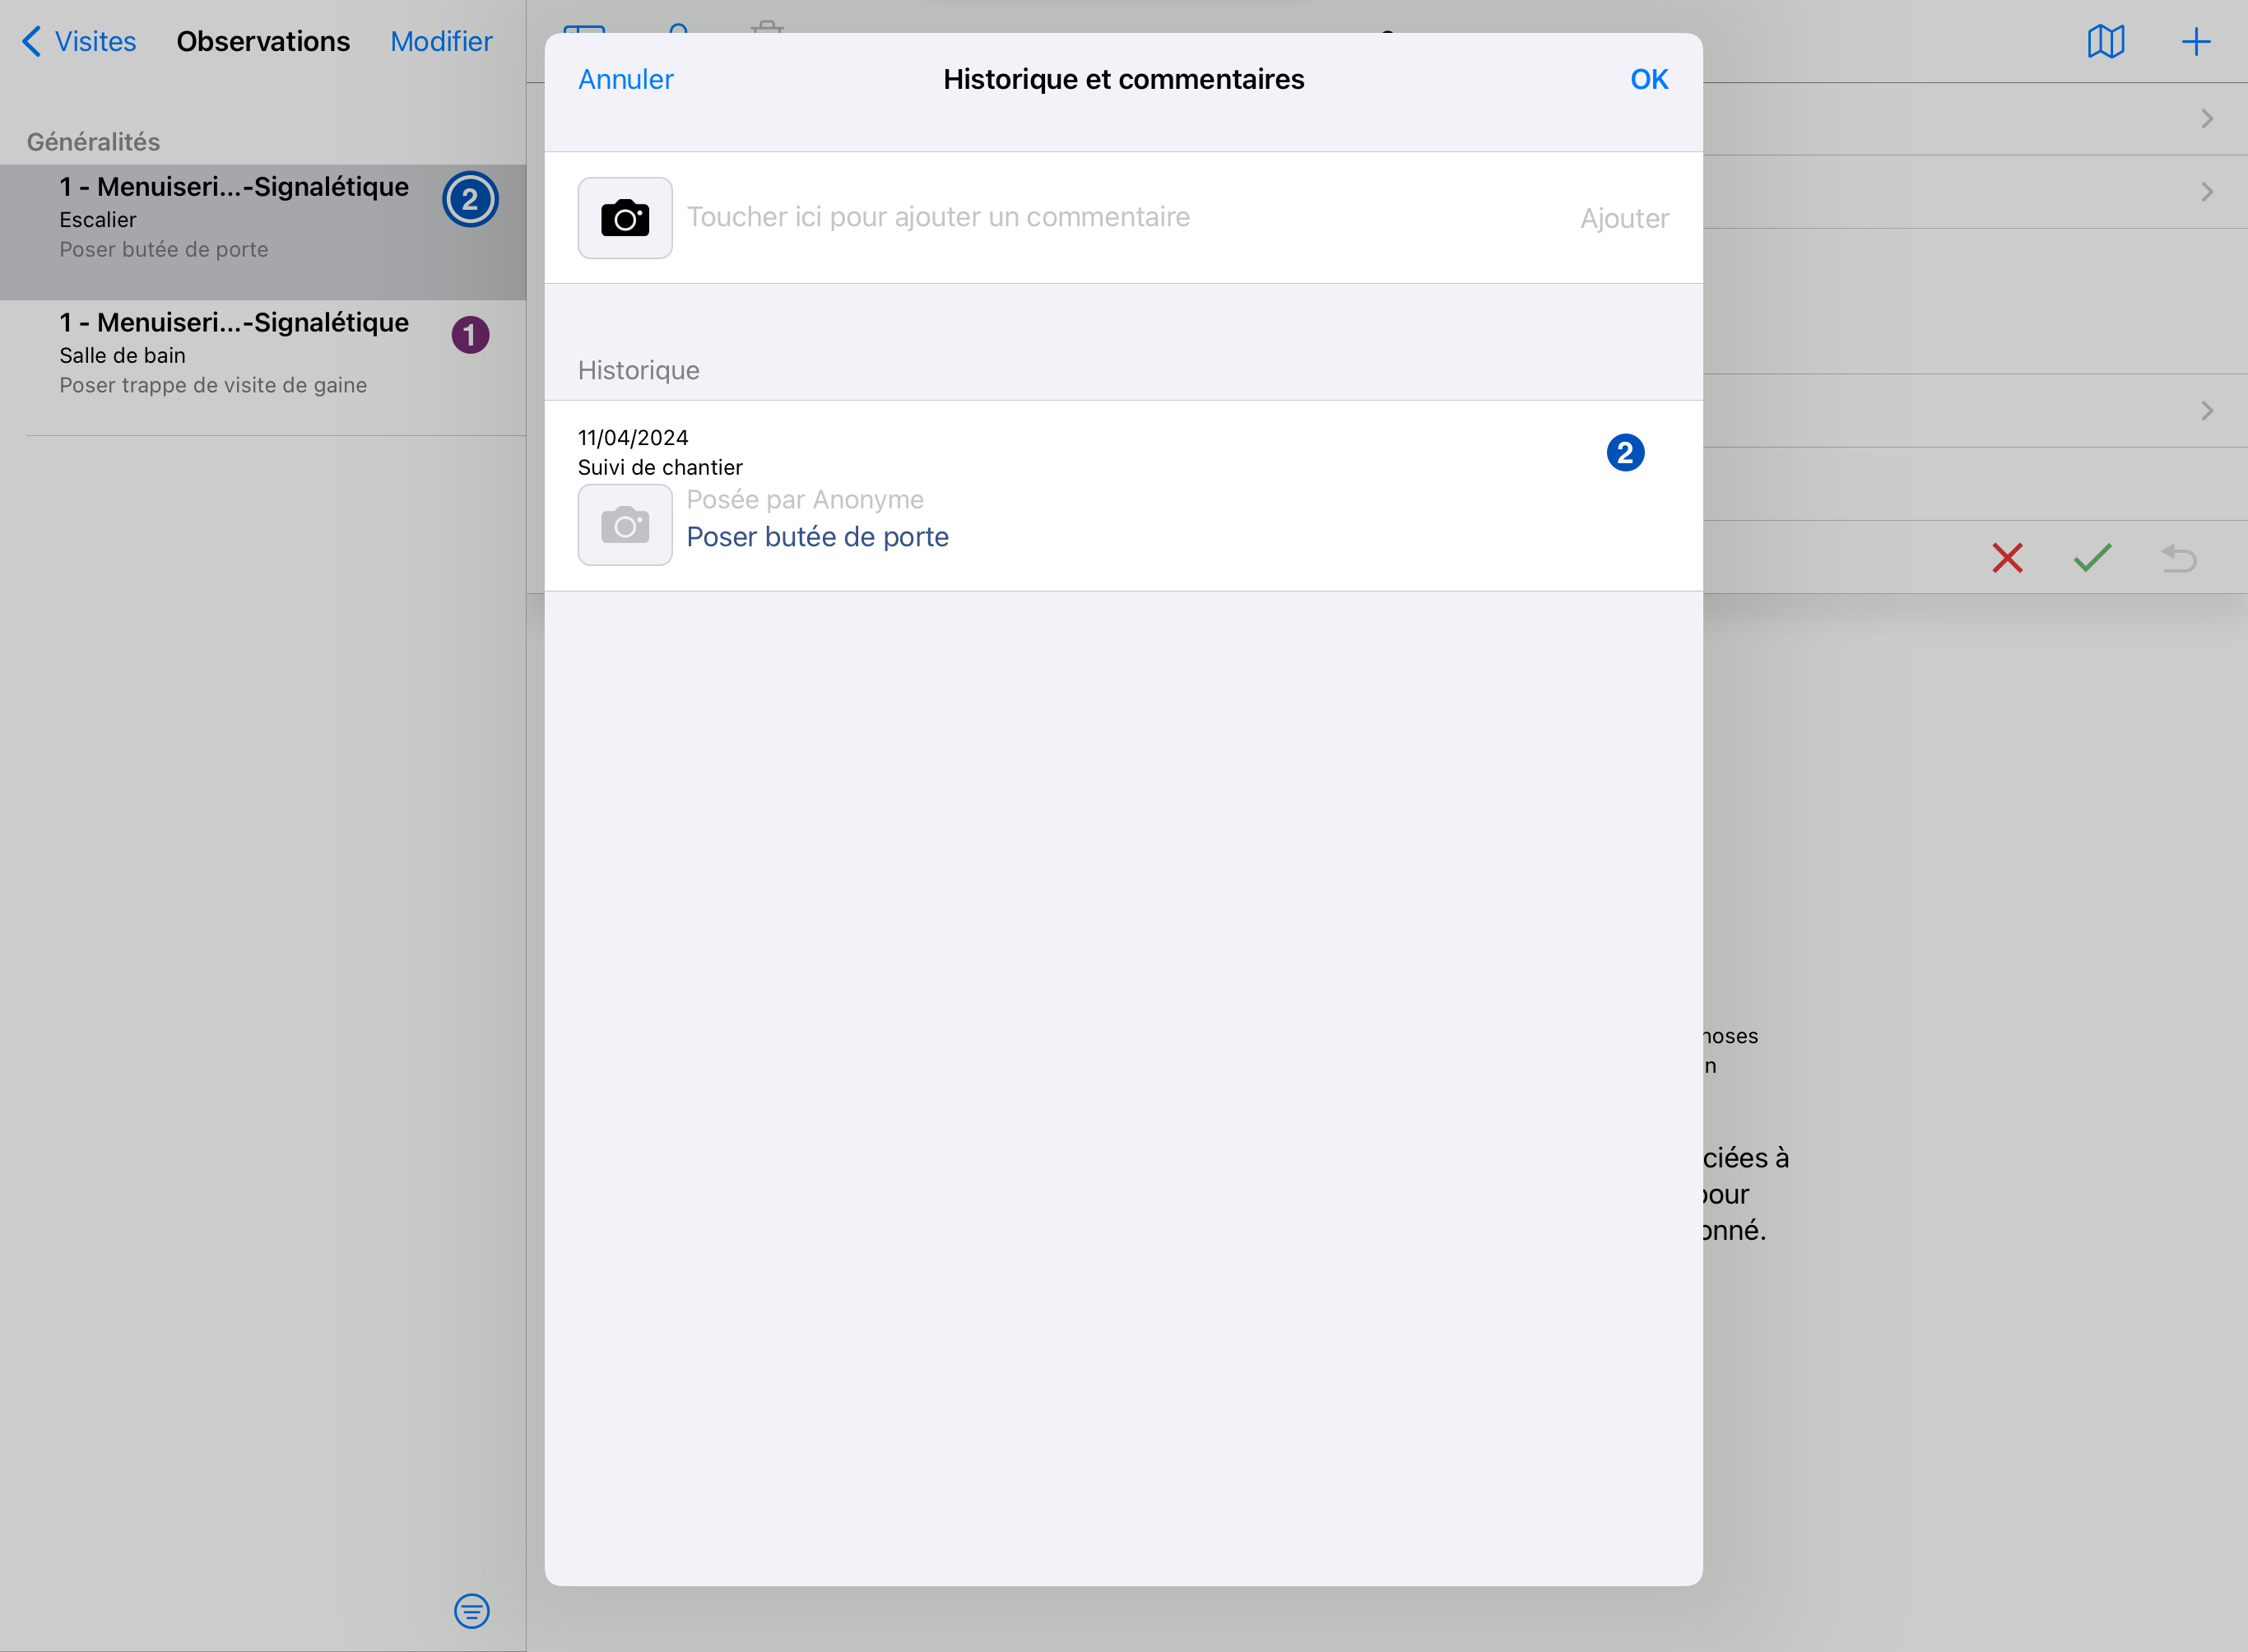Tap the camera icon to add photo
Image resolution: width=2248 pixels, height=1652 pixels.
point(625,218)
